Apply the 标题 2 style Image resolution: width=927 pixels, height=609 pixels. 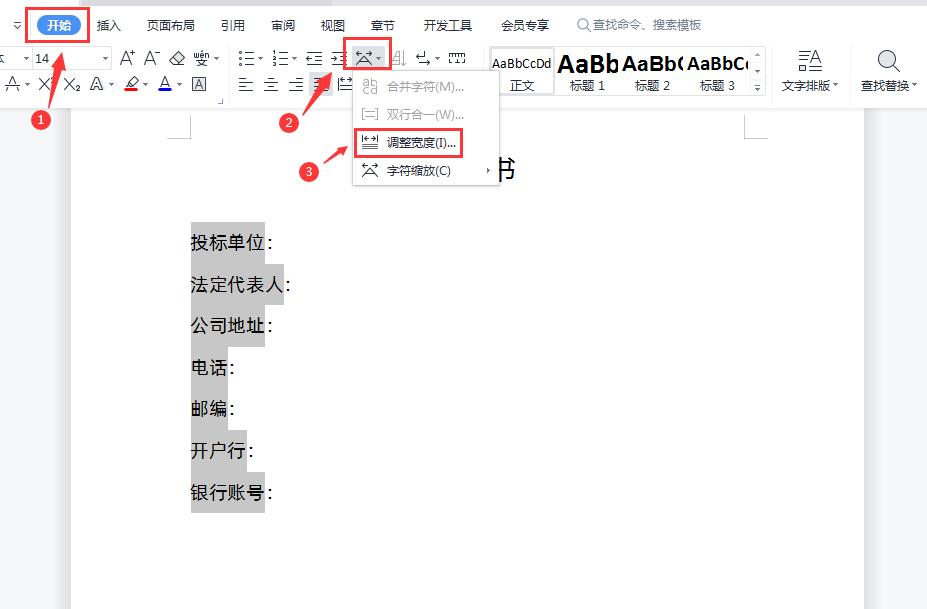pos(653,72)
